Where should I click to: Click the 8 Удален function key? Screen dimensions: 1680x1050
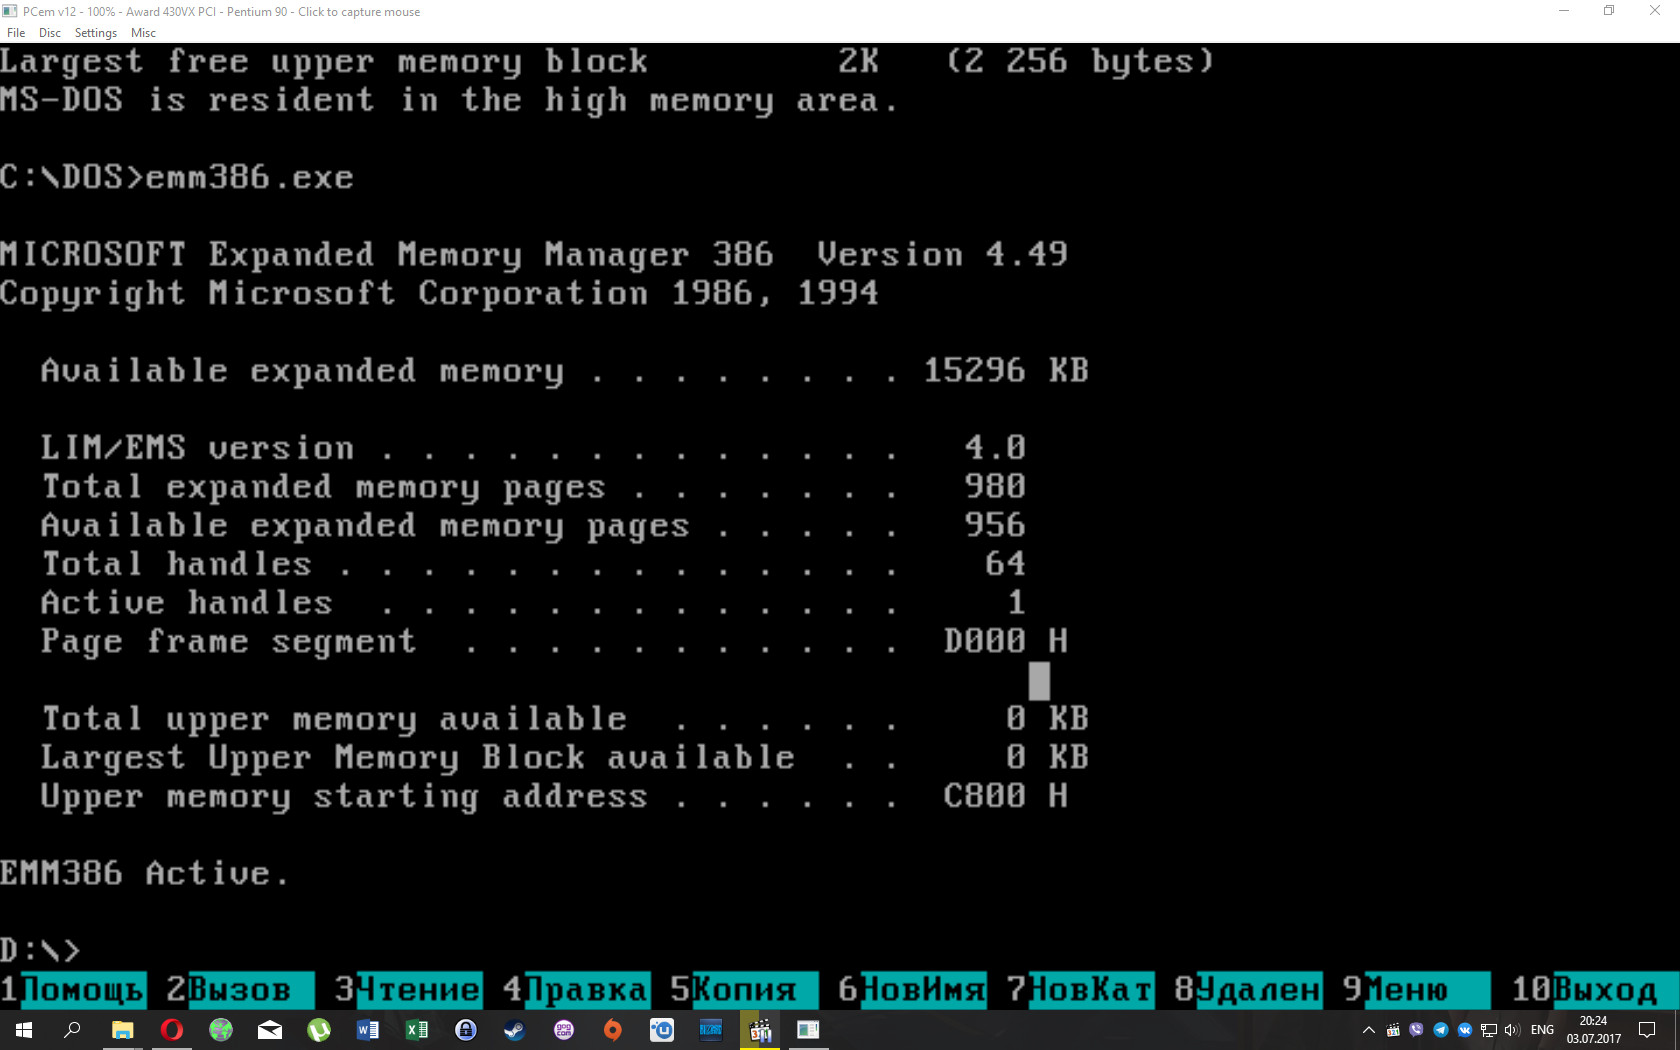point(1248,990)
